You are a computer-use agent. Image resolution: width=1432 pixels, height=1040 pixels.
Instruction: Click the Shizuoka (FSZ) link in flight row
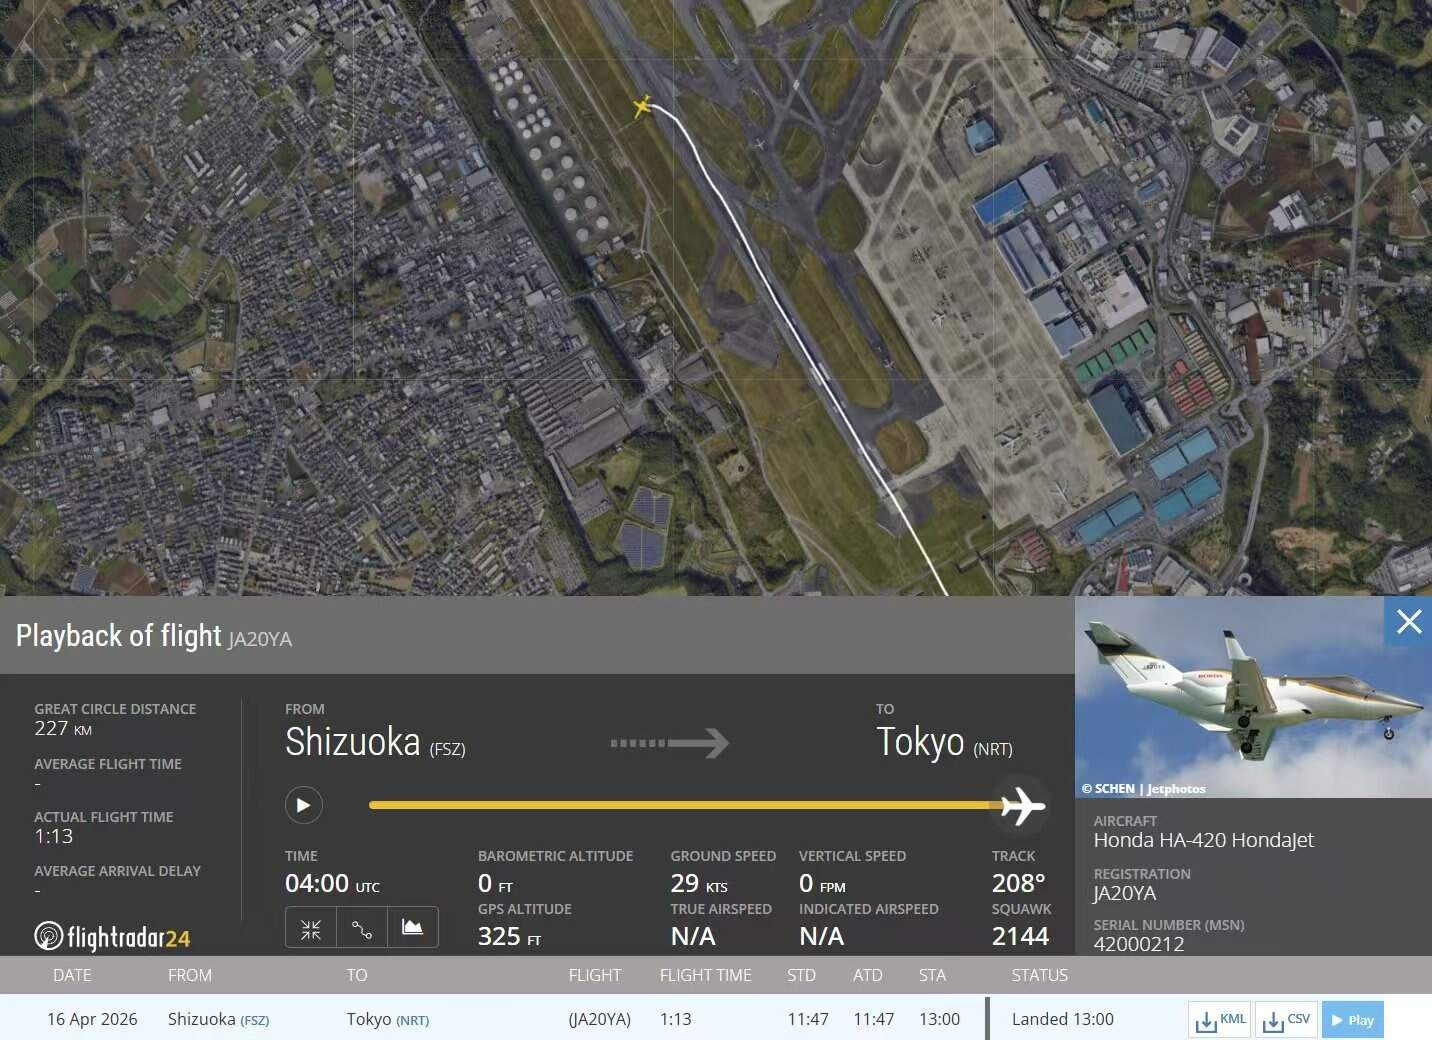218,1019
